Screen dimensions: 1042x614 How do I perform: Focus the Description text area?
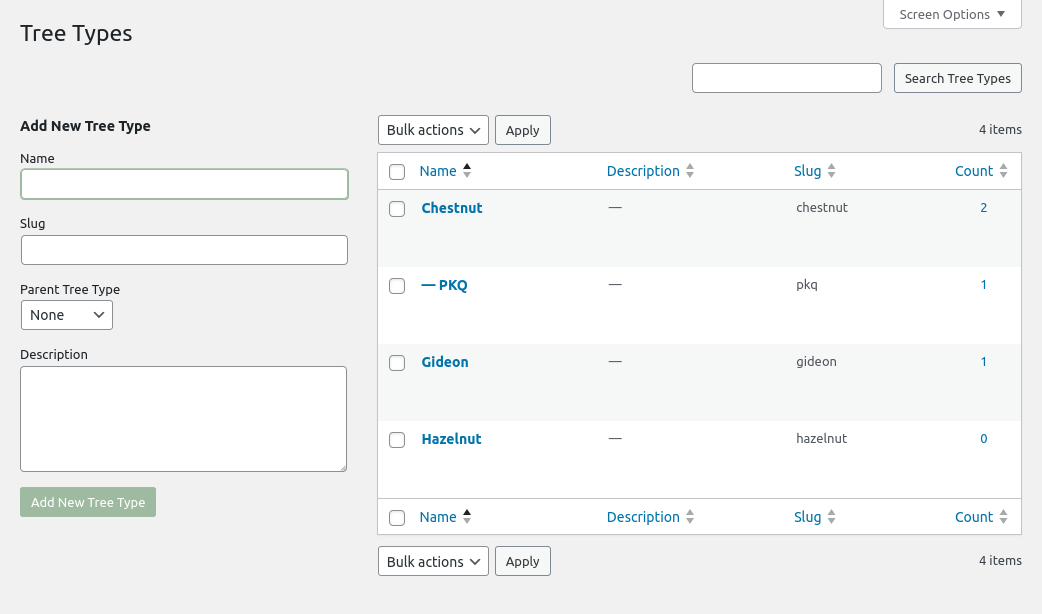(x=183, y=418)
